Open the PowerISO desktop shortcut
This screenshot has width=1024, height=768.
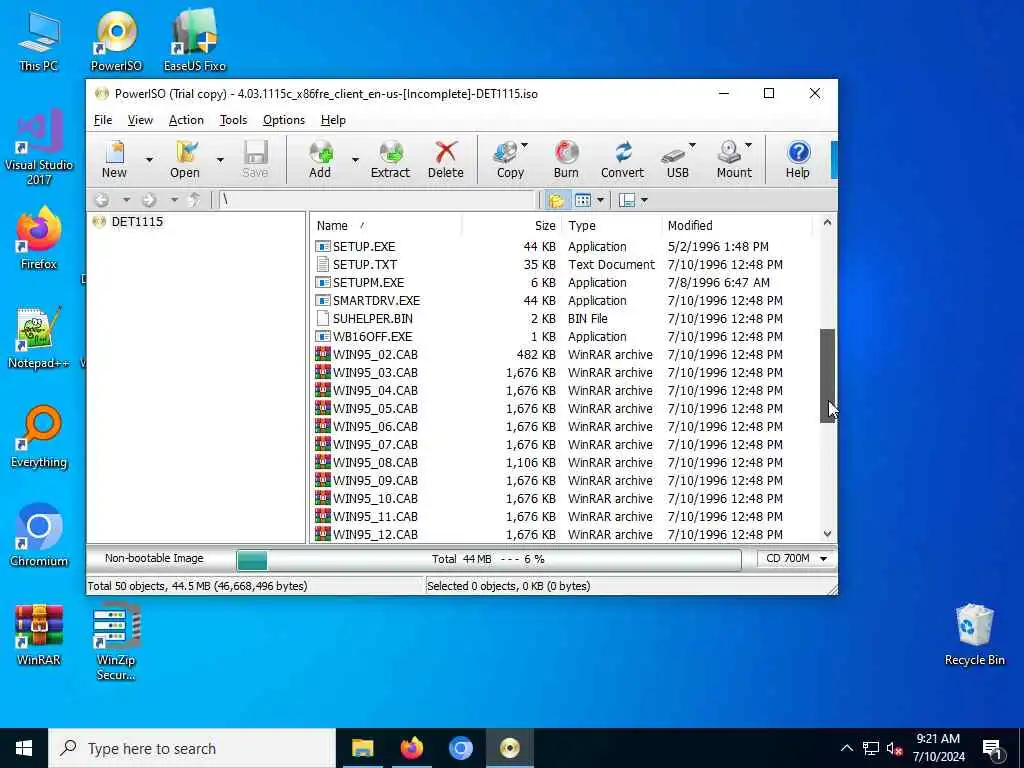[116, 40]
